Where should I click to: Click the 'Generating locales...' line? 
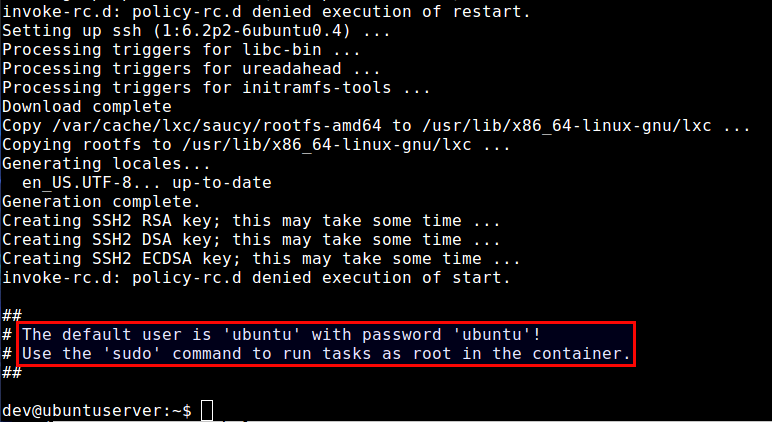[x=106, y=163]
